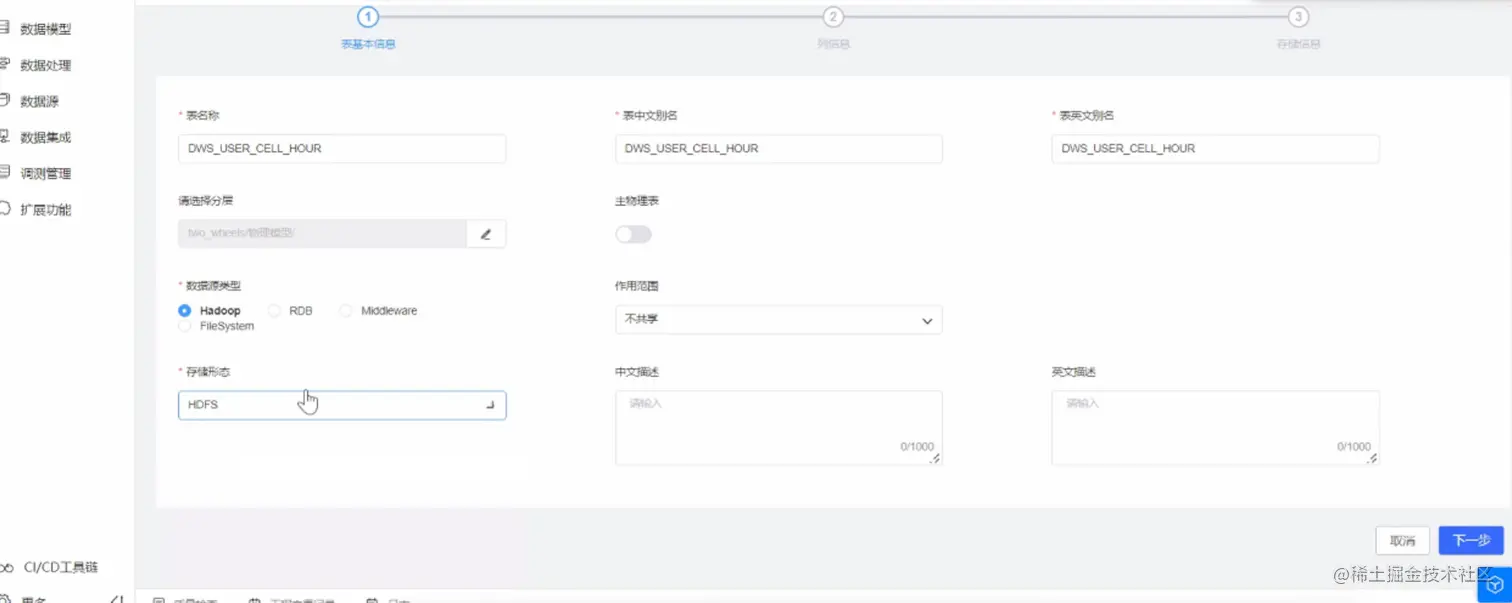Expand the 作用范围 dropdown chevron arrow
Viewport: 1512px width, 603px height.
pyautogui.click(x=927, y=321)
